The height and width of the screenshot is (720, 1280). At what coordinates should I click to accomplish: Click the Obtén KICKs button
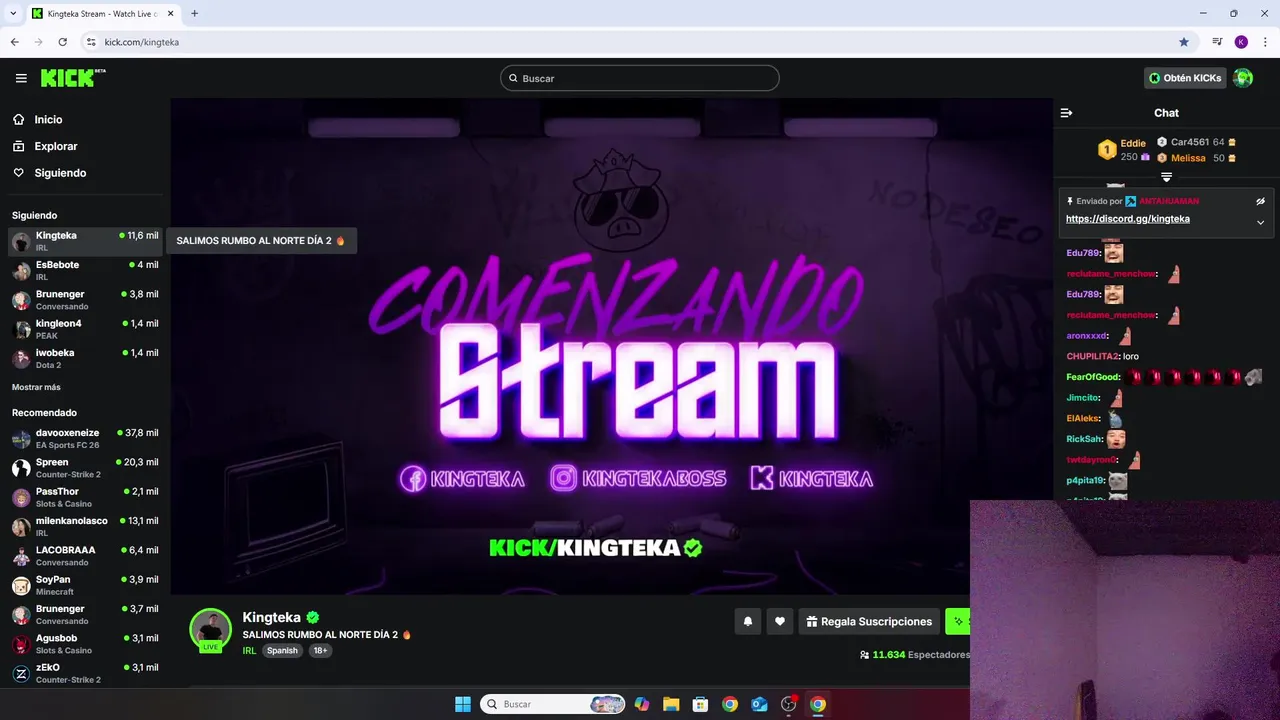coord(1185,78)
